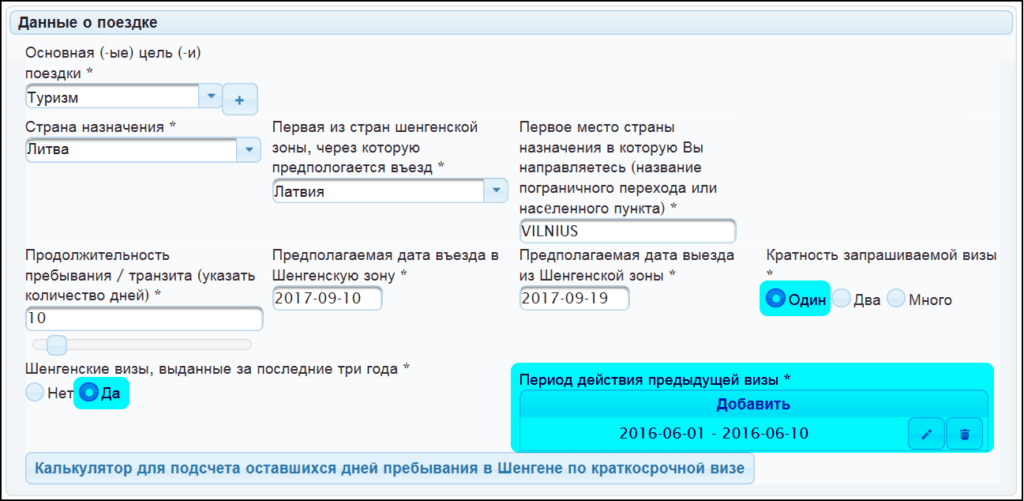Click the 'Добавить' button for previous visa
The height and width of the screenshot is (501, 1024).
[753, 404]
